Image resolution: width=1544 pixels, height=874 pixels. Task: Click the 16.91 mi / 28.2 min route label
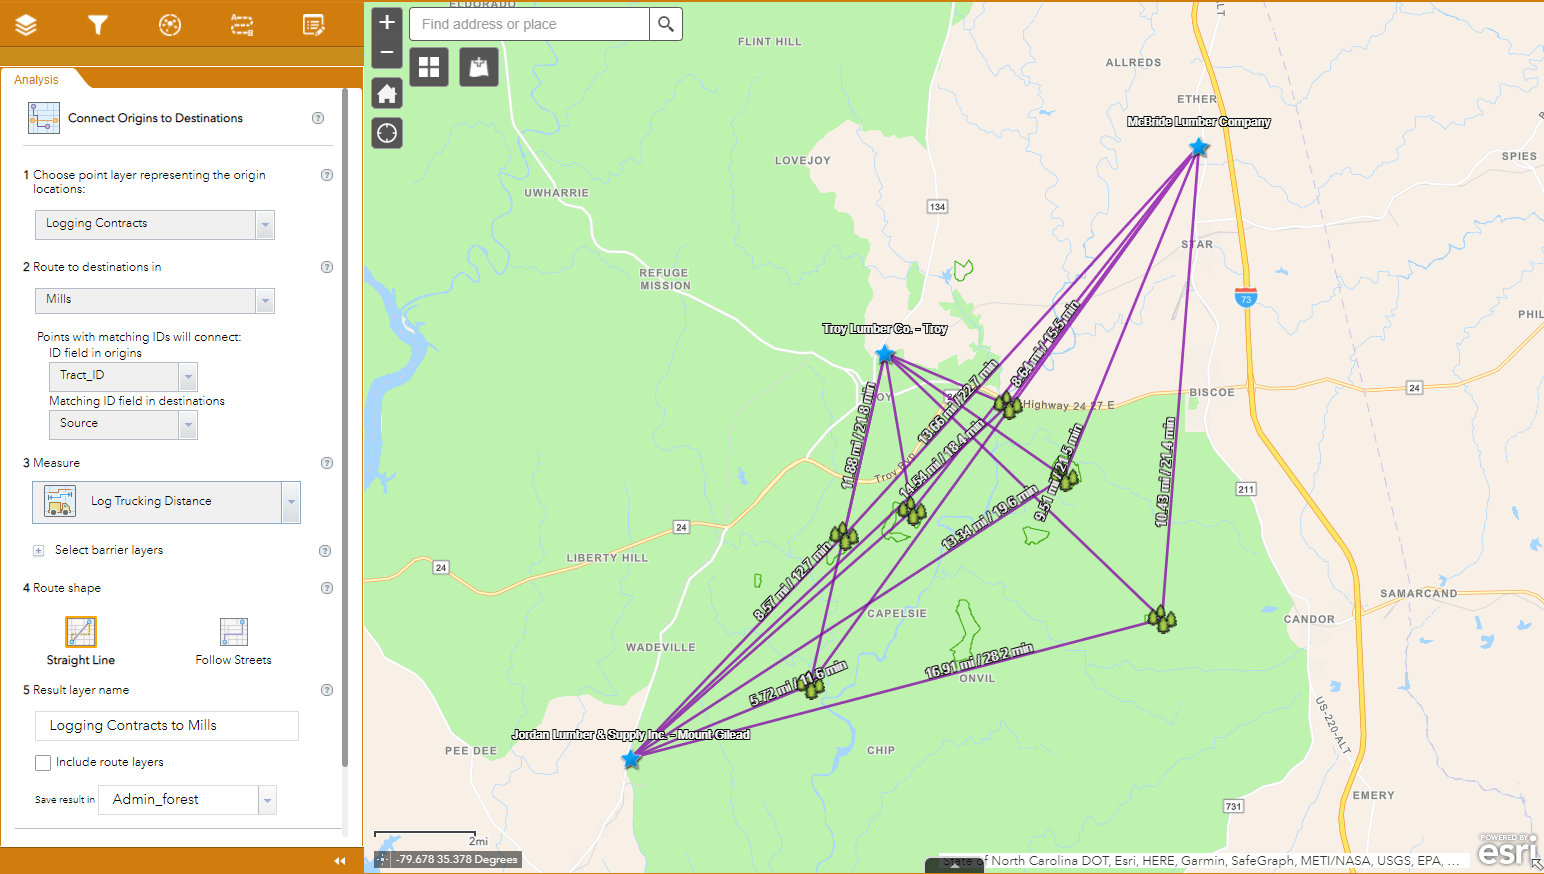tap(979, 662)
